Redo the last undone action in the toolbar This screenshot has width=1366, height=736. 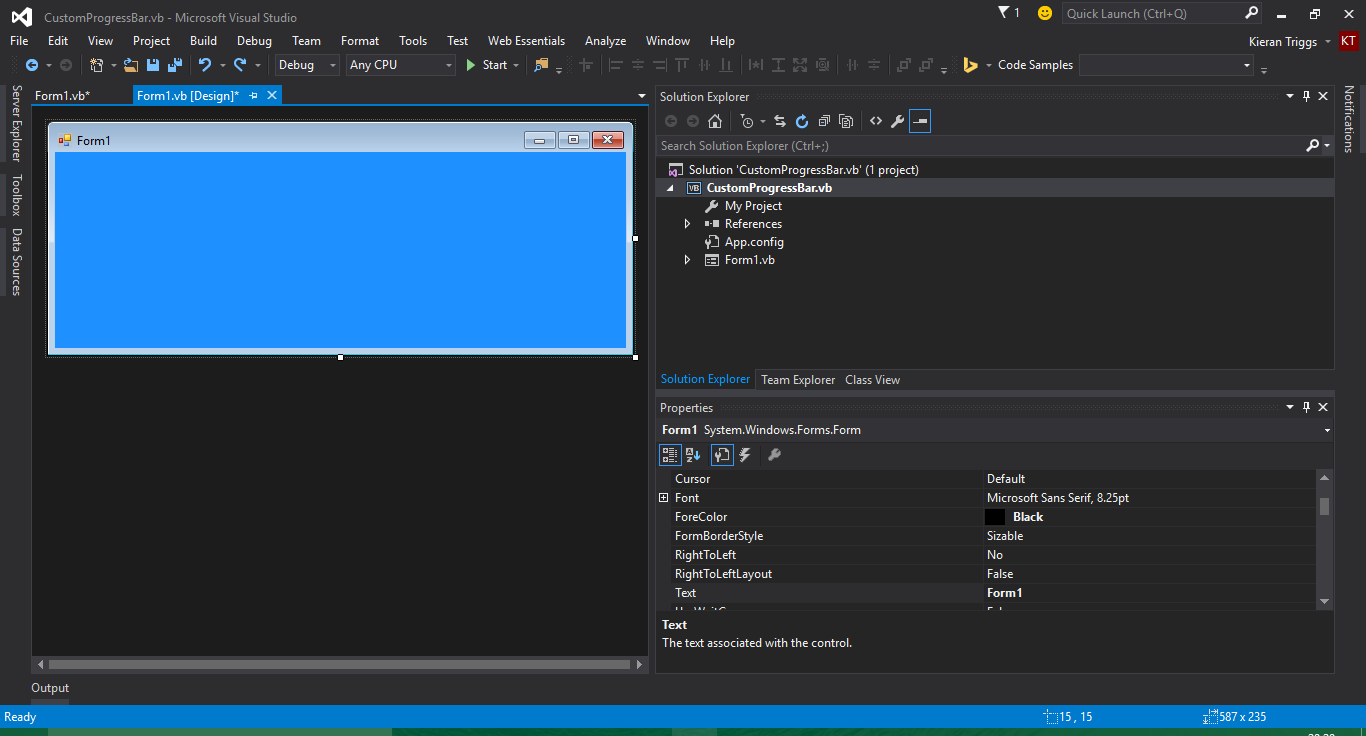tap(240, 65)
